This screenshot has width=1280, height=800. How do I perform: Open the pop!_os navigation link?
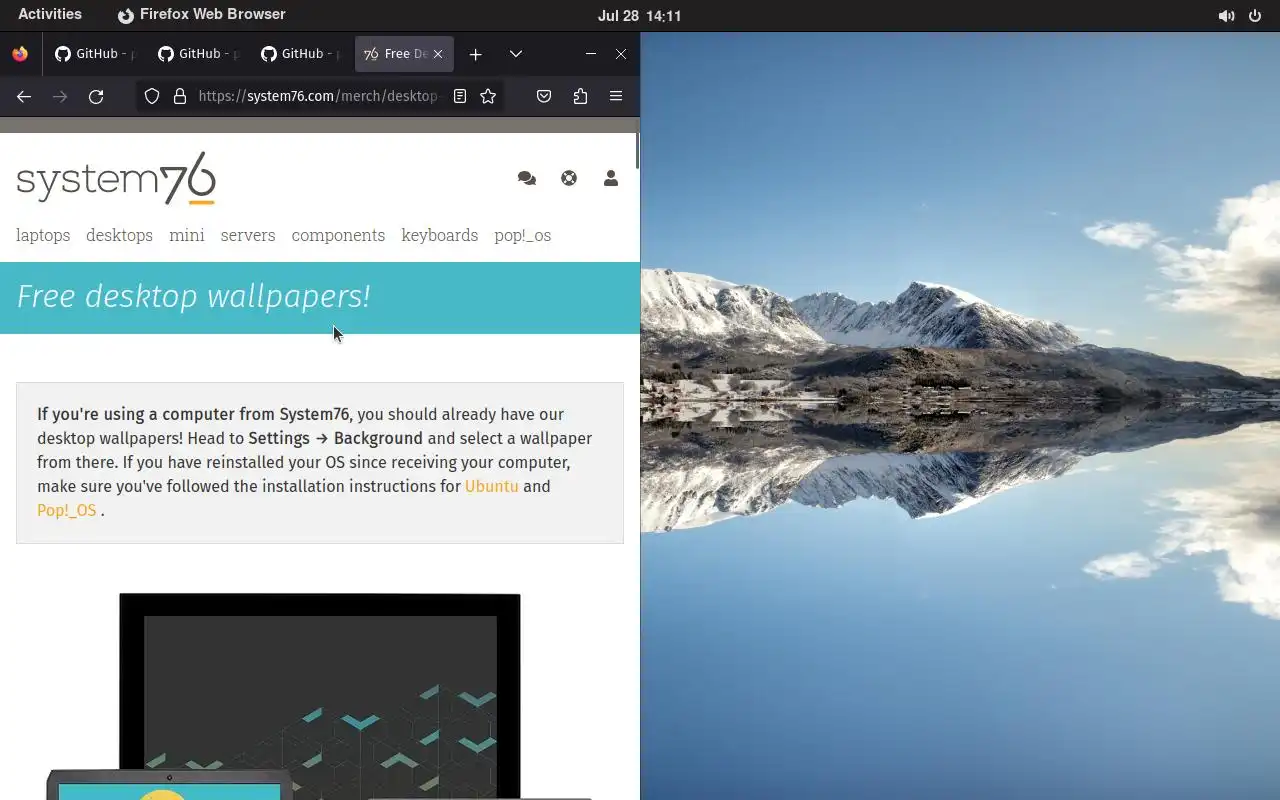(523, 235)
